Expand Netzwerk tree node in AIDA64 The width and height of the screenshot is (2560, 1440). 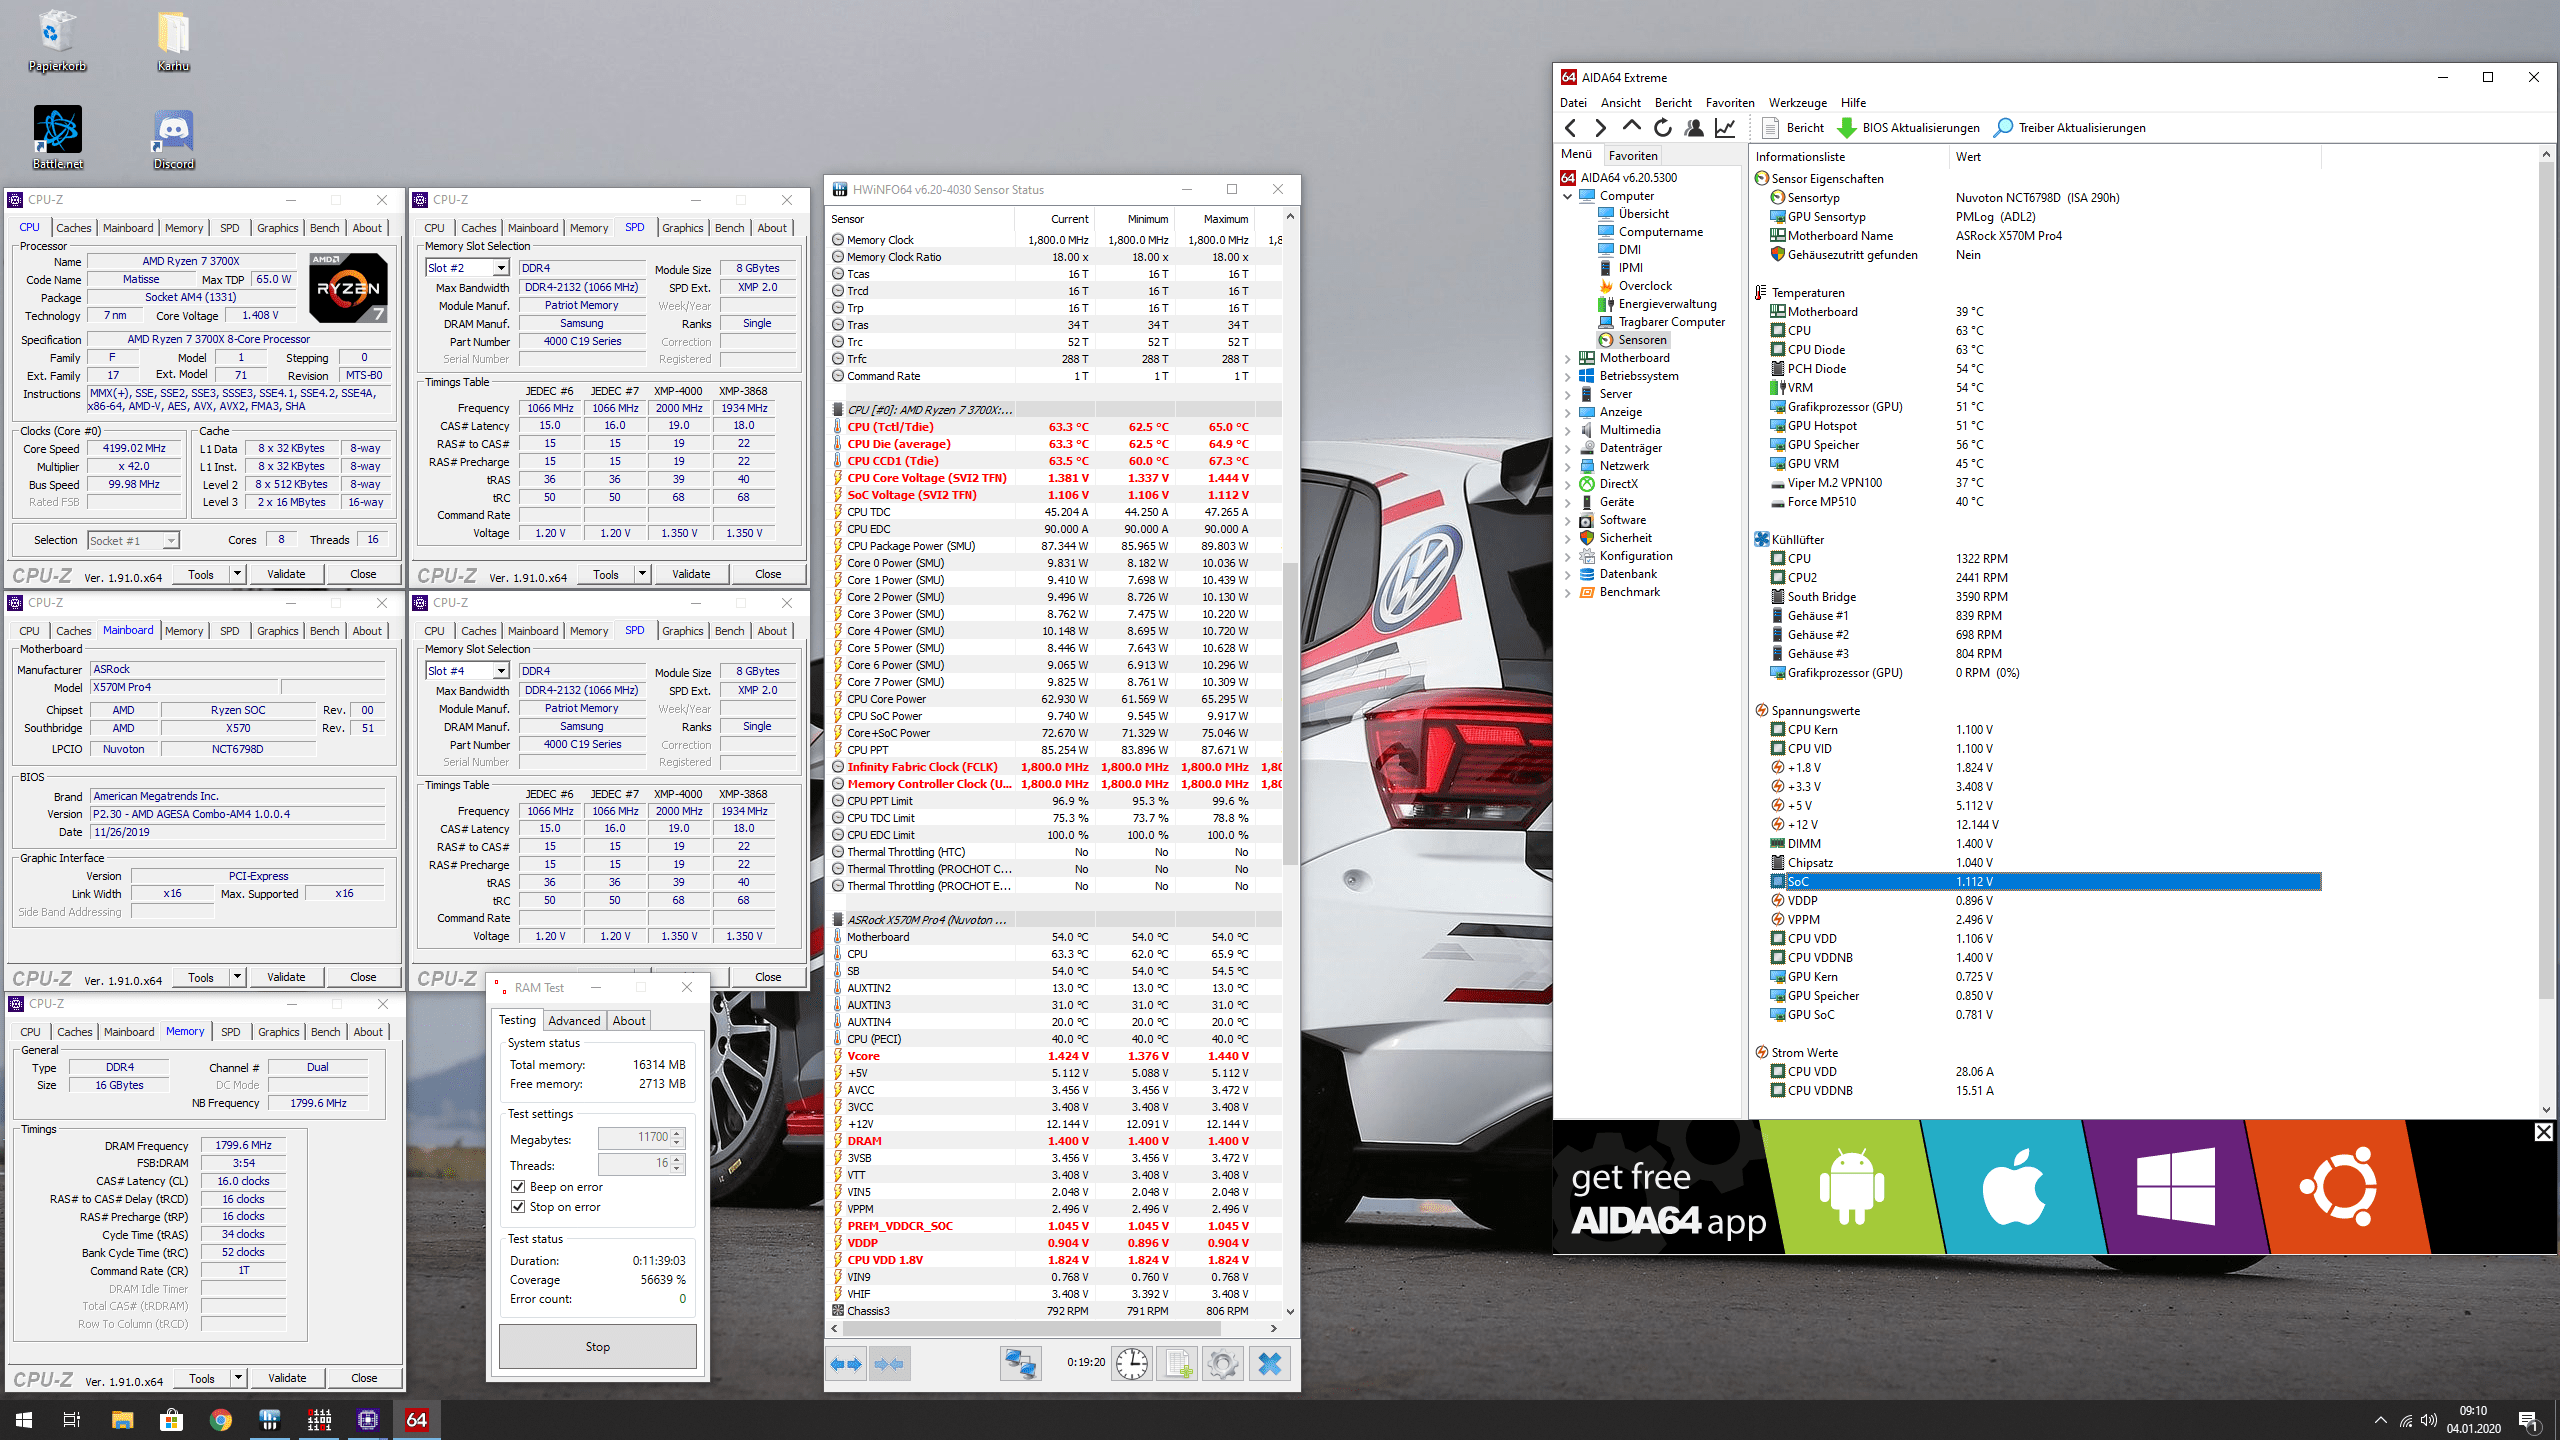1567,466
